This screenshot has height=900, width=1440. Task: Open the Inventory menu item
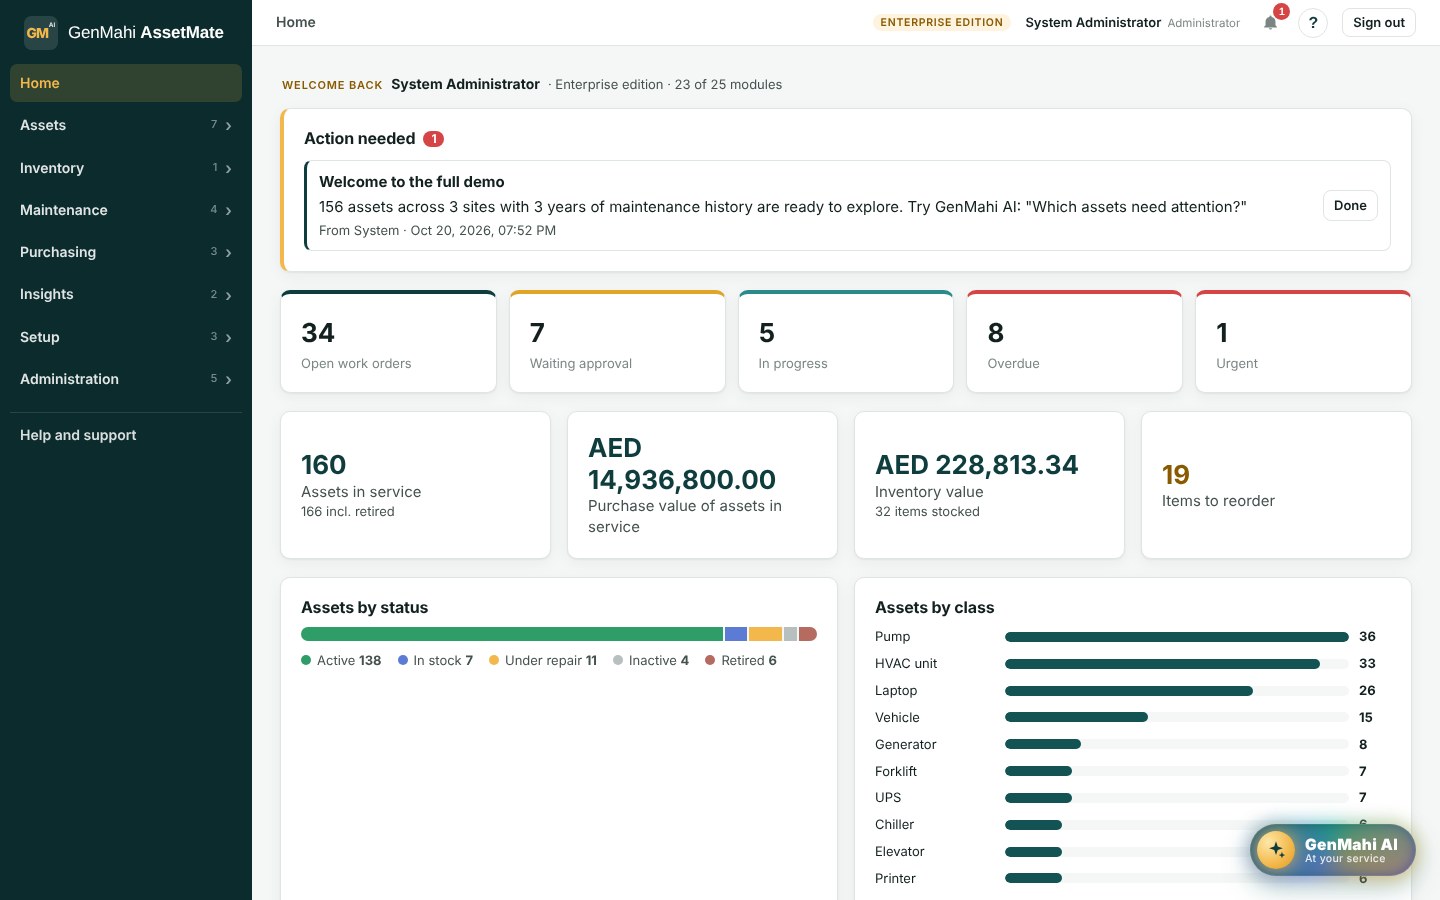[126, 168]
